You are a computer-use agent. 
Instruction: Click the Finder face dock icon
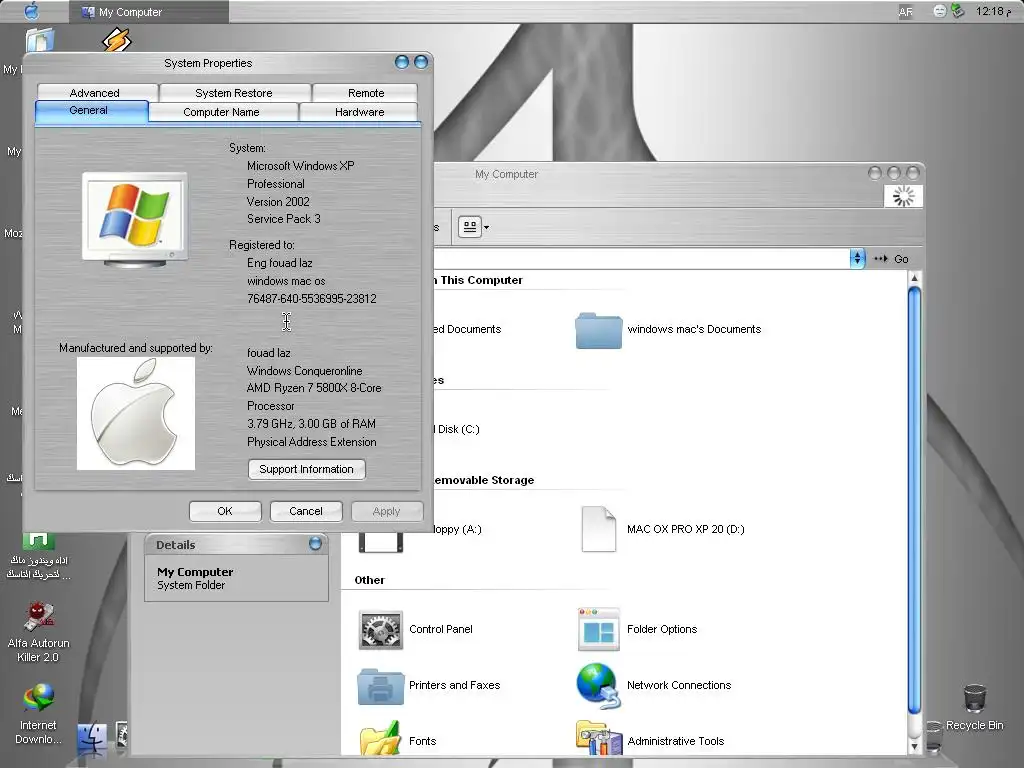pos(92,739)
